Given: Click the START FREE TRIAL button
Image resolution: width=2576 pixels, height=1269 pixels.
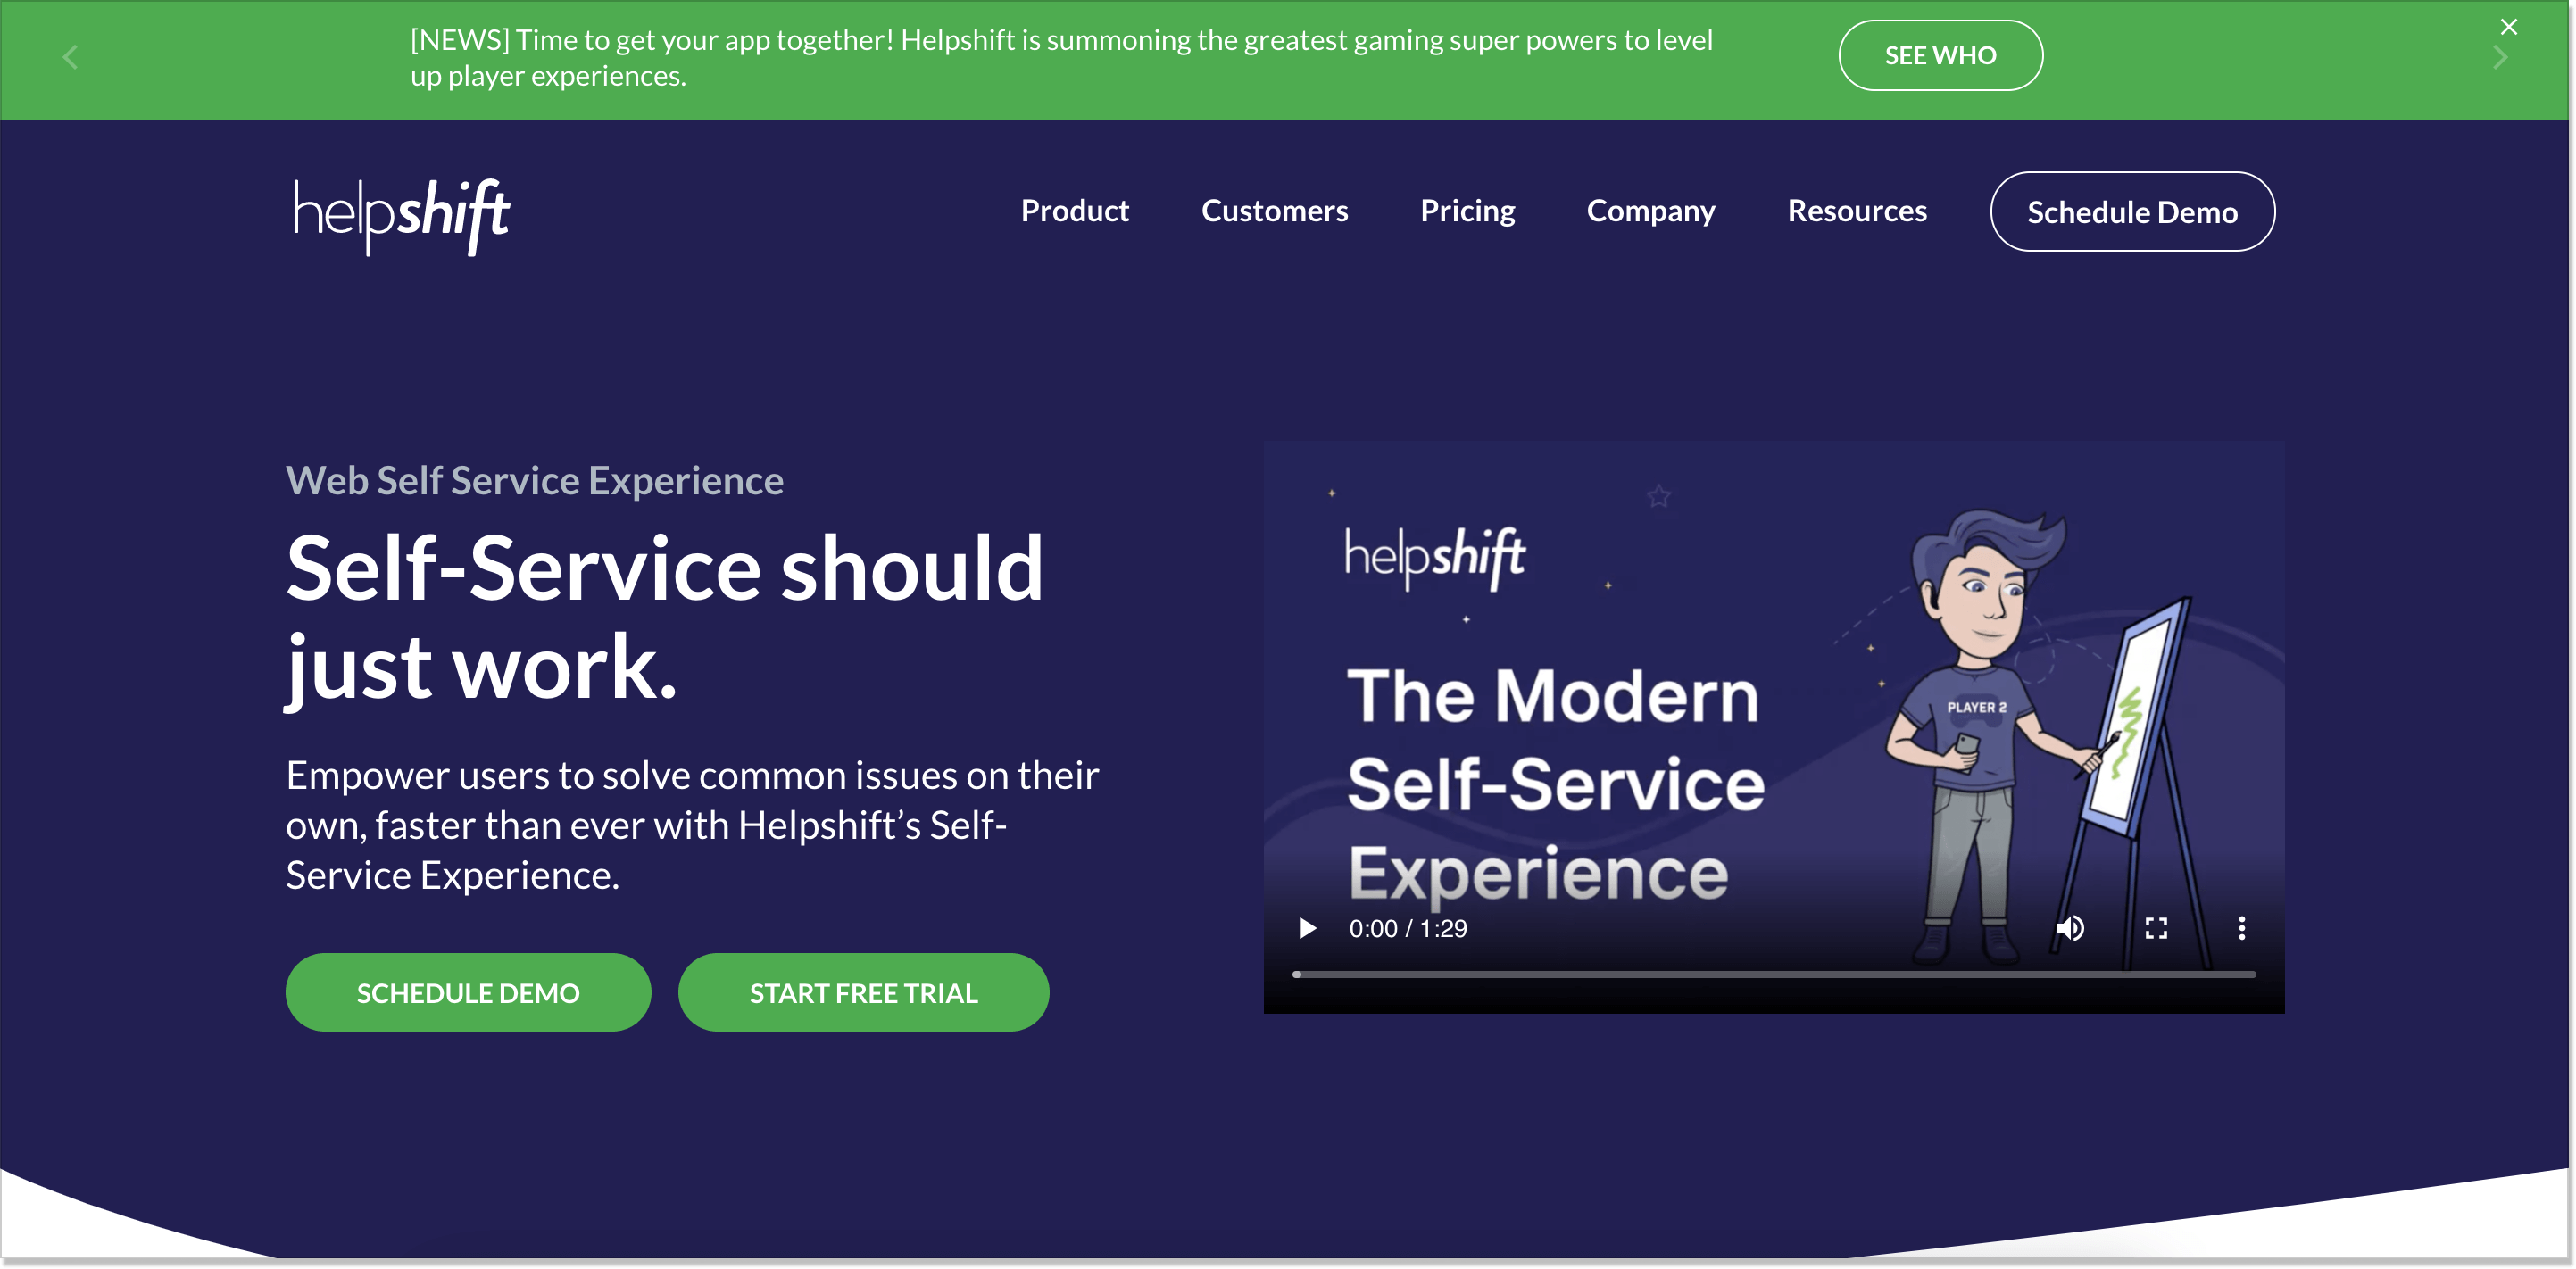Looking at the screenshot, I should 864,991.
